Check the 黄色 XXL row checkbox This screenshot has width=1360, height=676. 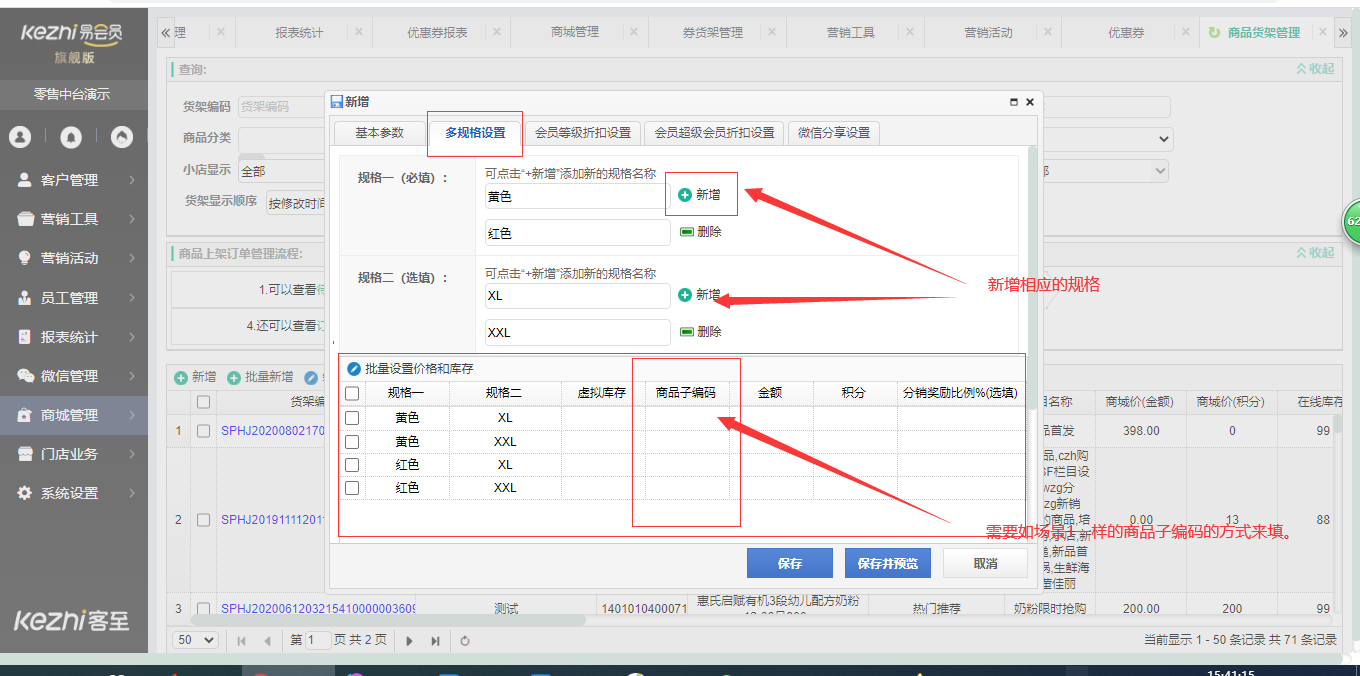(352, 442)
